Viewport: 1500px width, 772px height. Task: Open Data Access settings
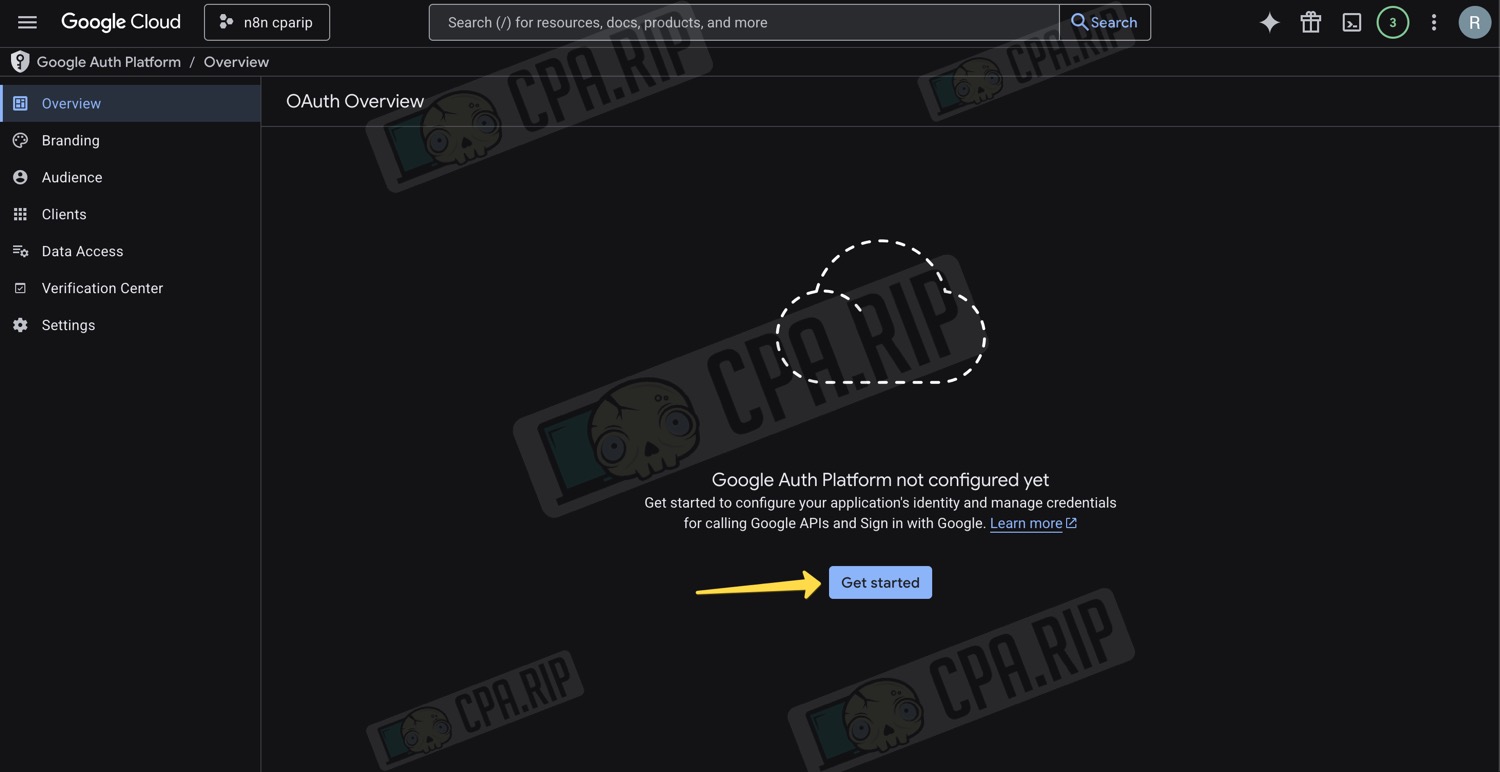(x=82, y=252)
